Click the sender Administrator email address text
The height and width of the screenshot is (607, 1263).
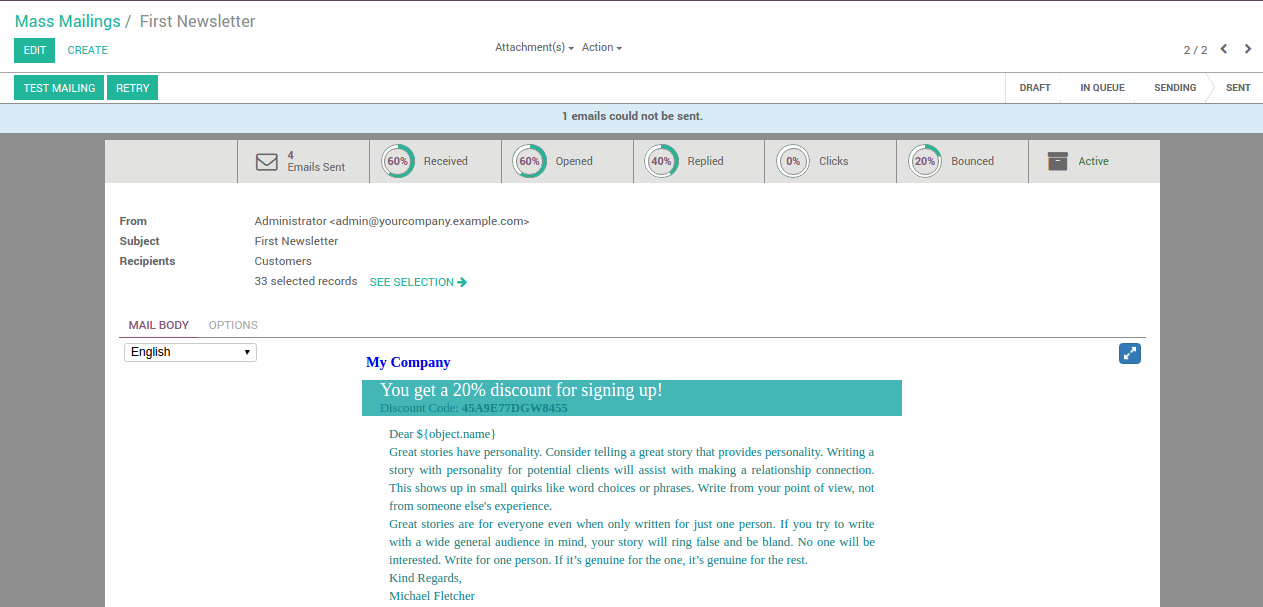[392, 221]
